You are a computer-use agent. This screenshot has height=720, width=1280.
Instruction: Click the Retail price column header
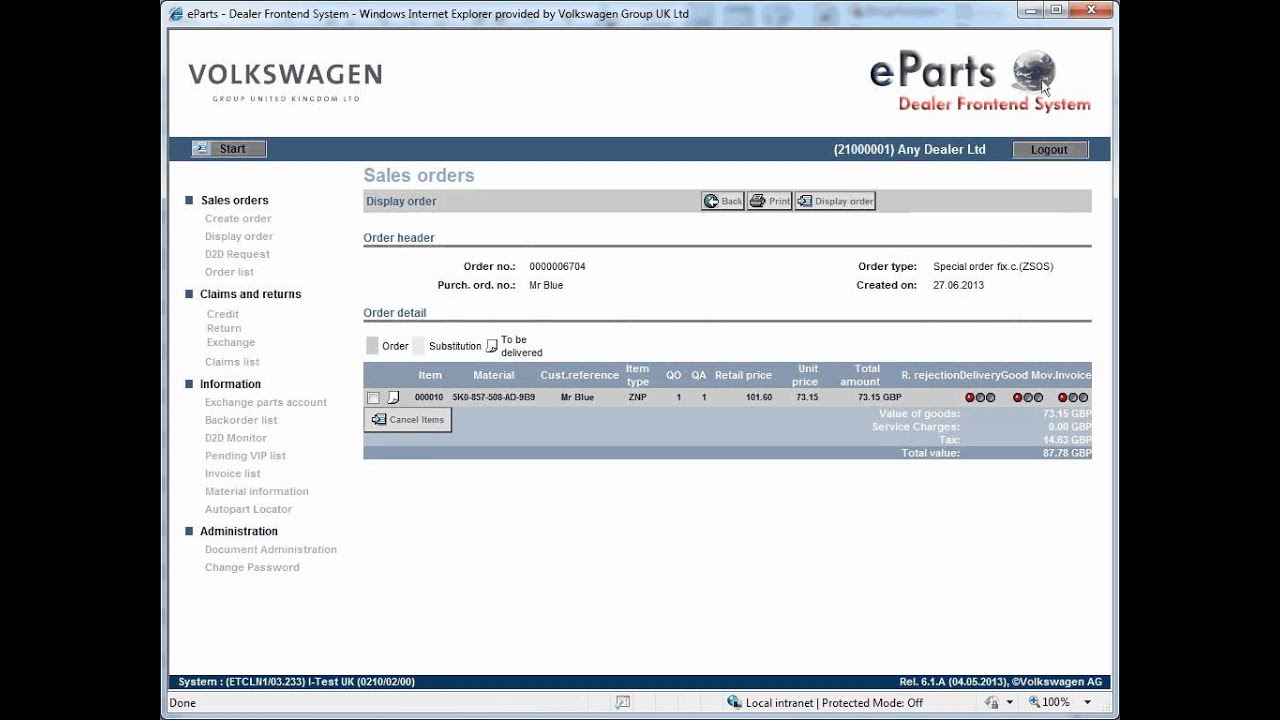coord(743,375)
